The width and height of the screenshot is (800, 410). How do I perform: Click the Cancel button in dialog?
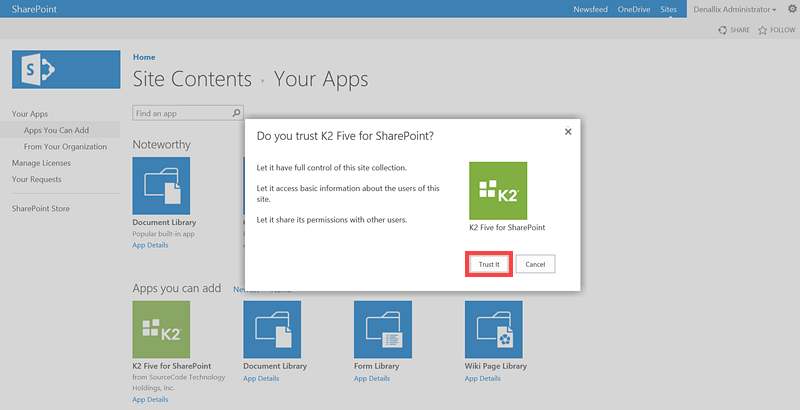click(x=535, y=264)
